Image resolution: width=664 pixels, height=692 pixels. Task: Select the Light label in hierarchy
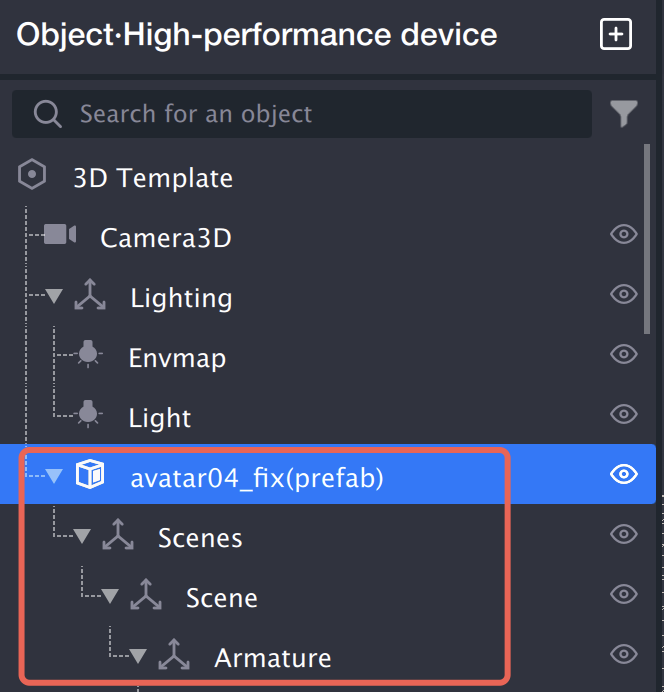click(160, 418)
